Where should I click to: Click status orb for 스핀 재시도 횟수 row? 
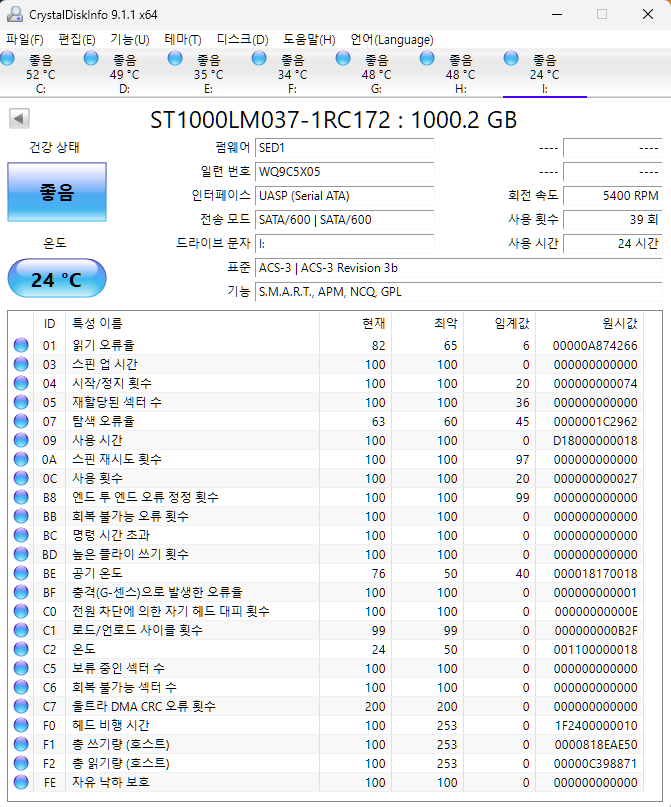(x=21, y=459)
